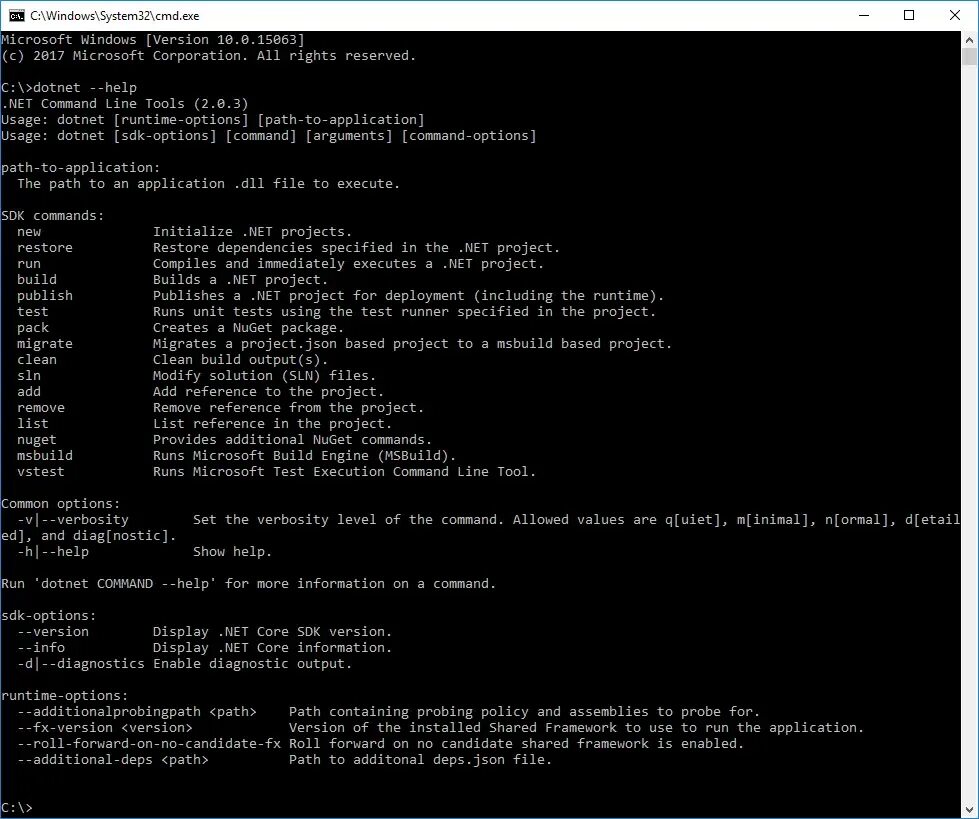Click '--roll-forward-on-no-candidate-fx' option

coord(149,744)
